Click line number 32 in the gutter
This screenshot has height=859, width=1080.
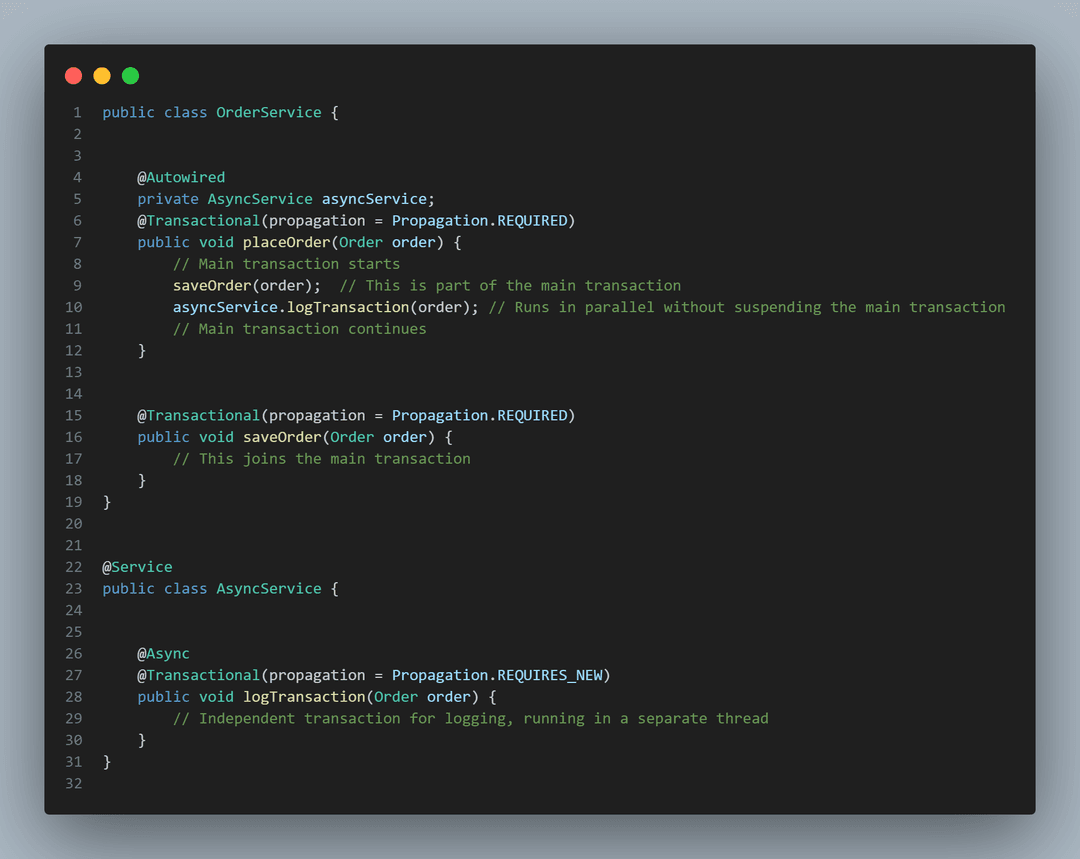pos(73,783)
